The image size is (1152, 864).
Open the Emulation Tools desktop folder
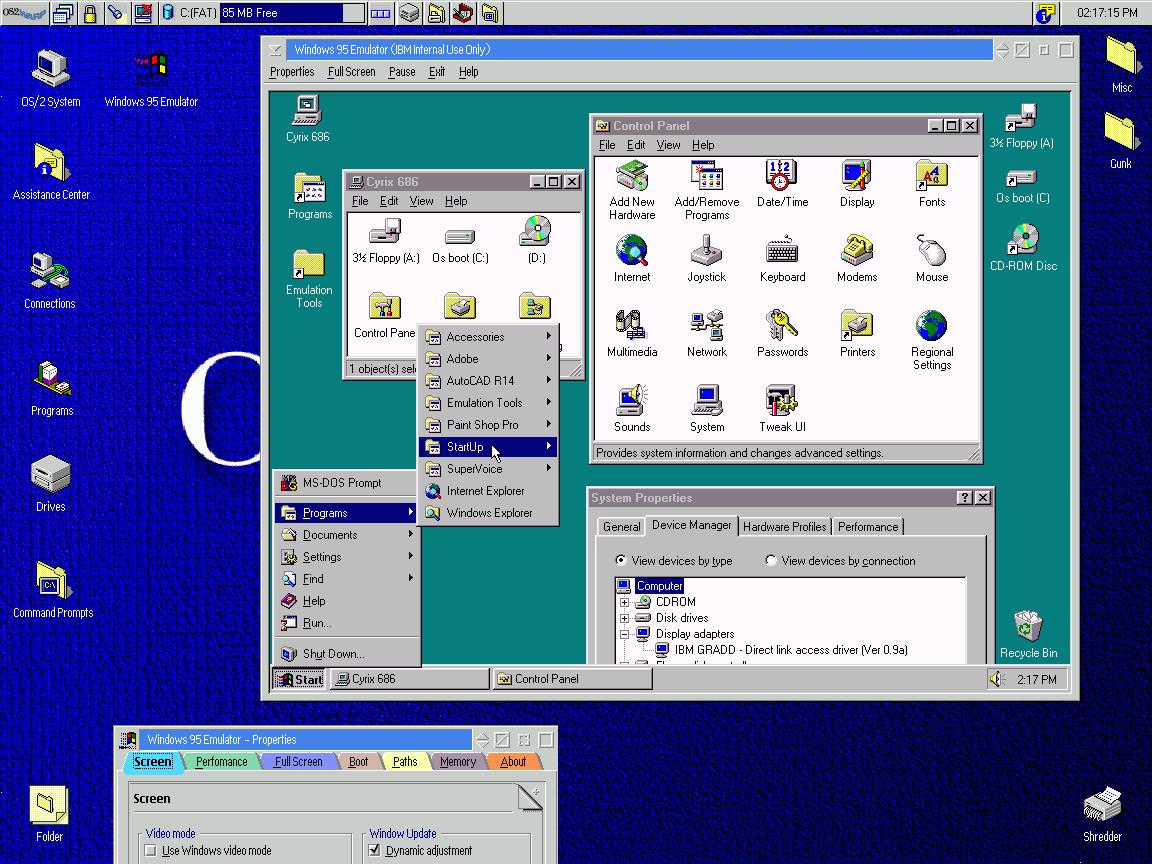click(309, 278)
